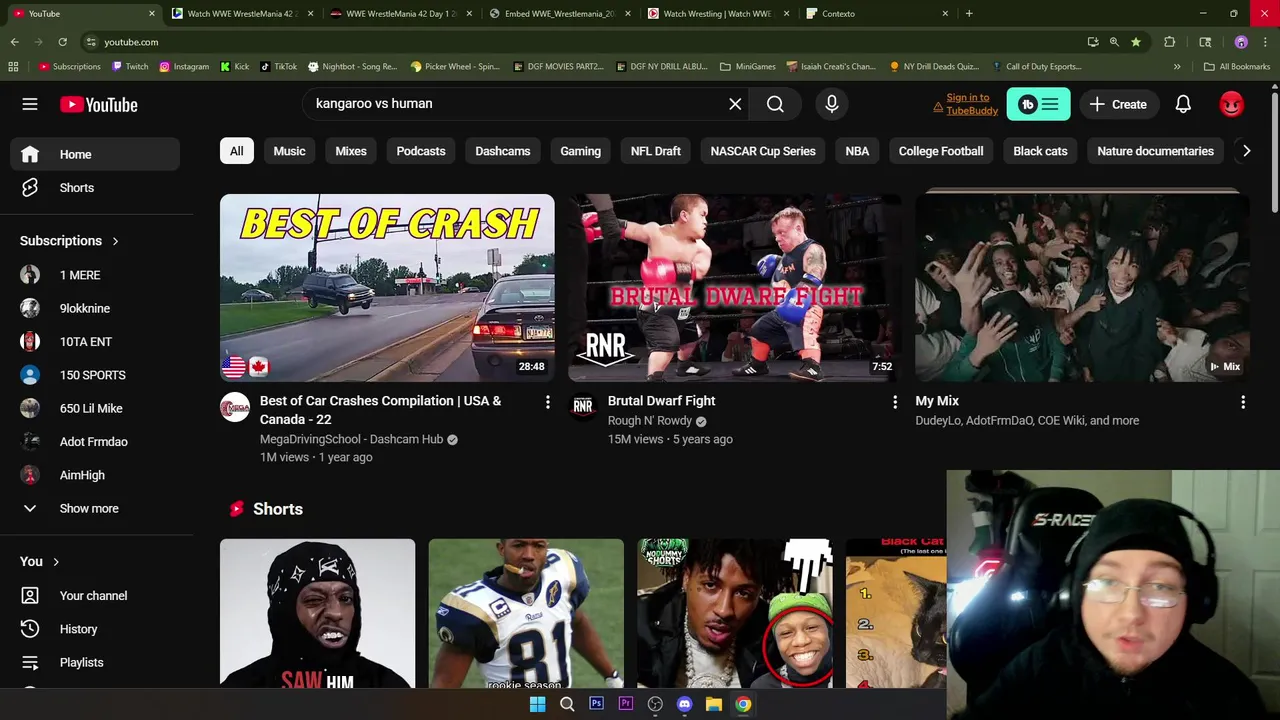Open a new browser tab
The width and height of the screenshot is (1280, 720).
pos(969,13)
